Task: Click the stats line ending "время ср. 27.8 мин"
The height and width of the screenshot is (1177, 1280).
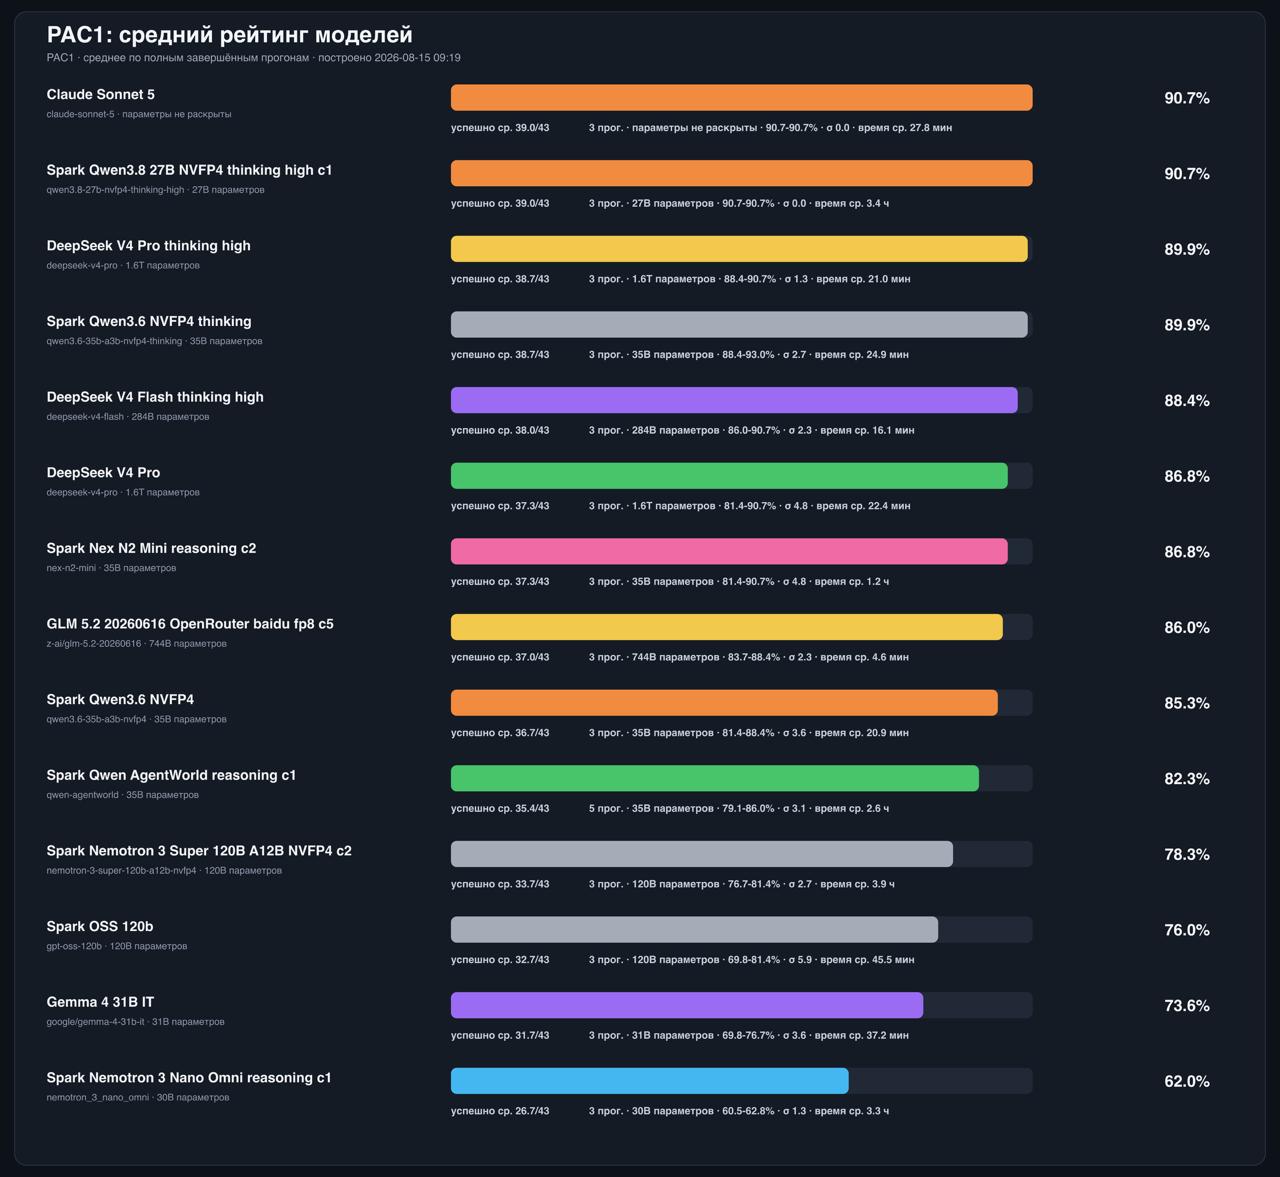Action: point(770,128)
